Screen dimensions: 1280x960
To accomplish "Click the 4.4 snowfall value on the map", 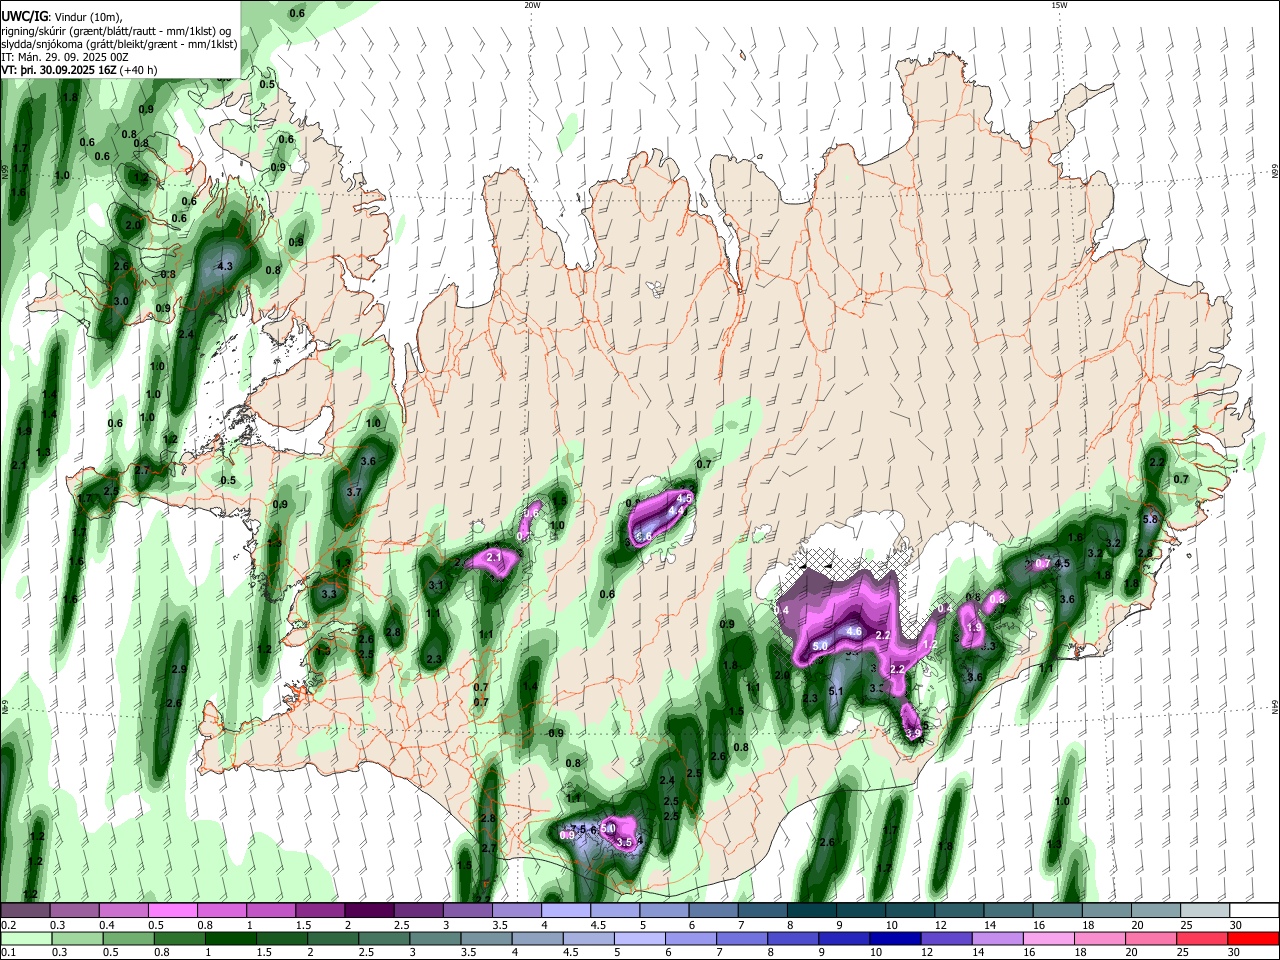I will coord(676,510).
